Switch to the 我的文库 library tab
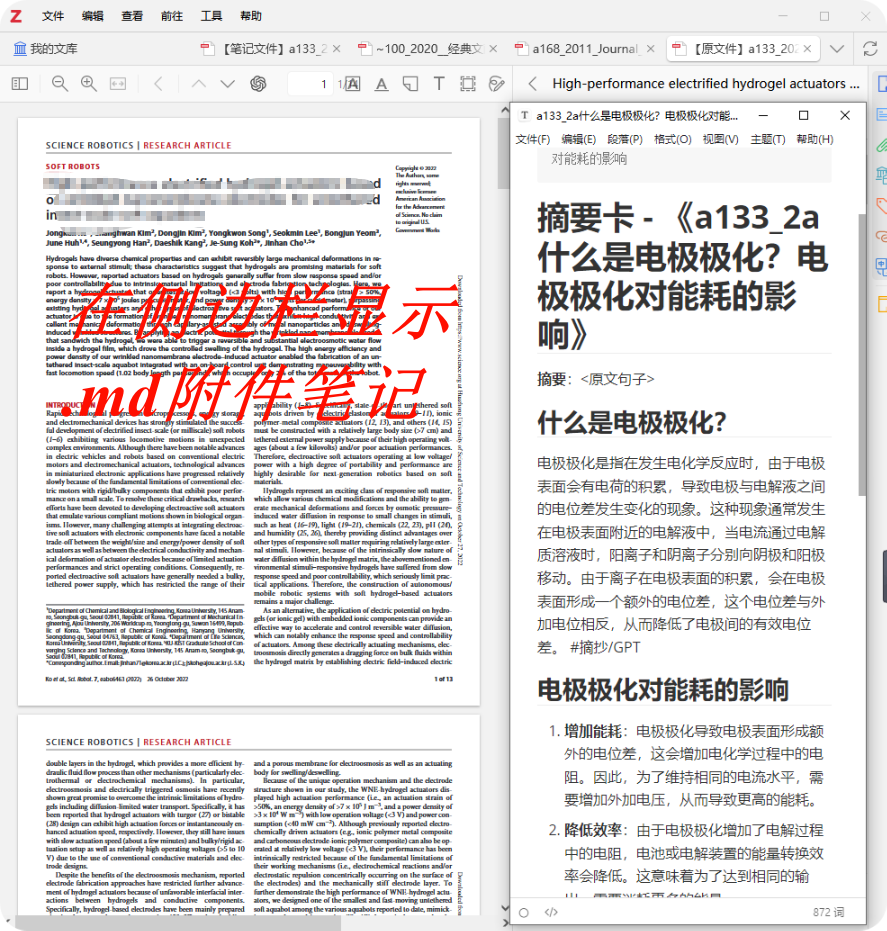The width and height of the screenshot is (887, 931). 46,49
